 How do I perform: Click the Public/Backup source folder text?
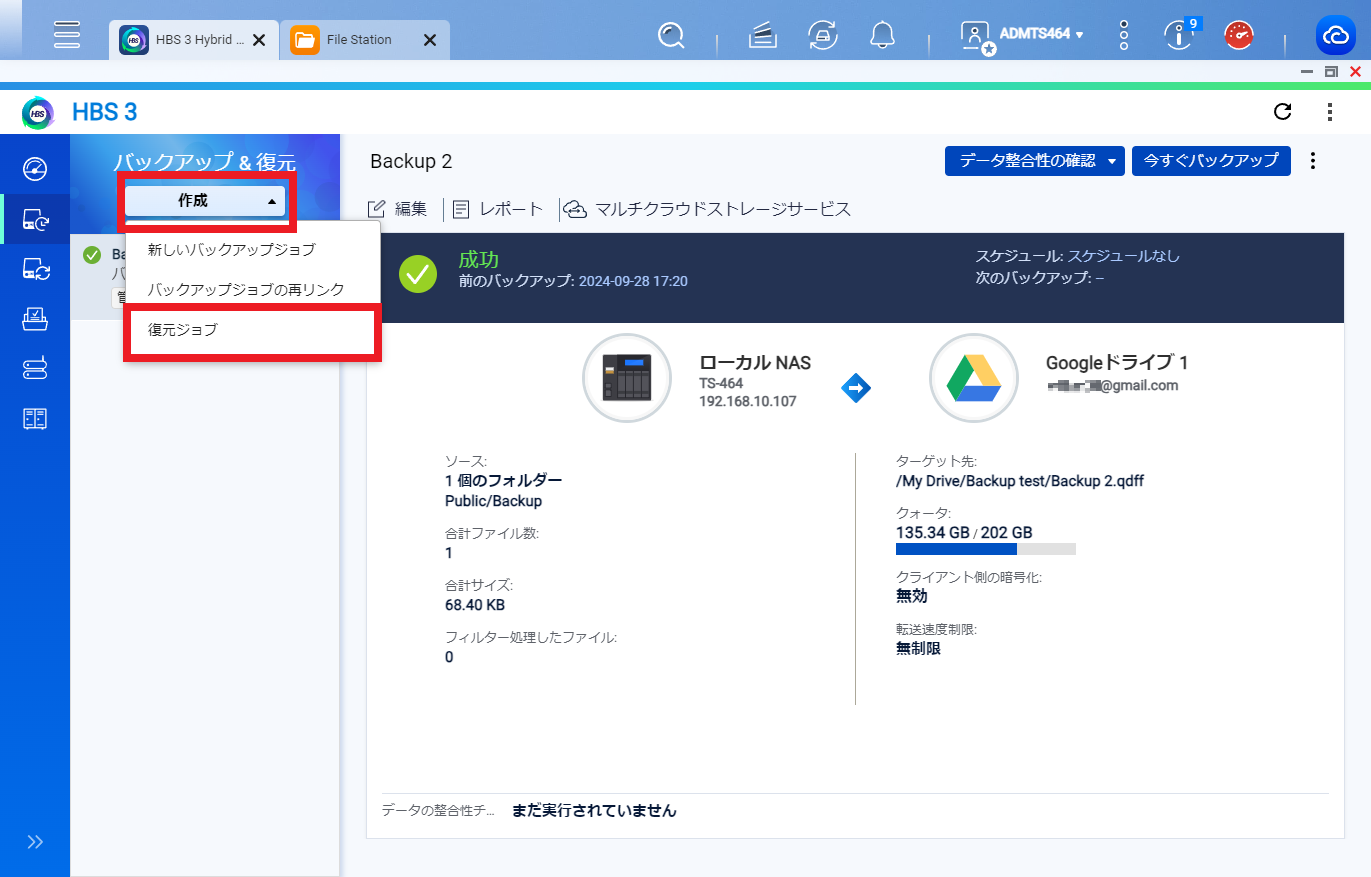coord(494,500)
